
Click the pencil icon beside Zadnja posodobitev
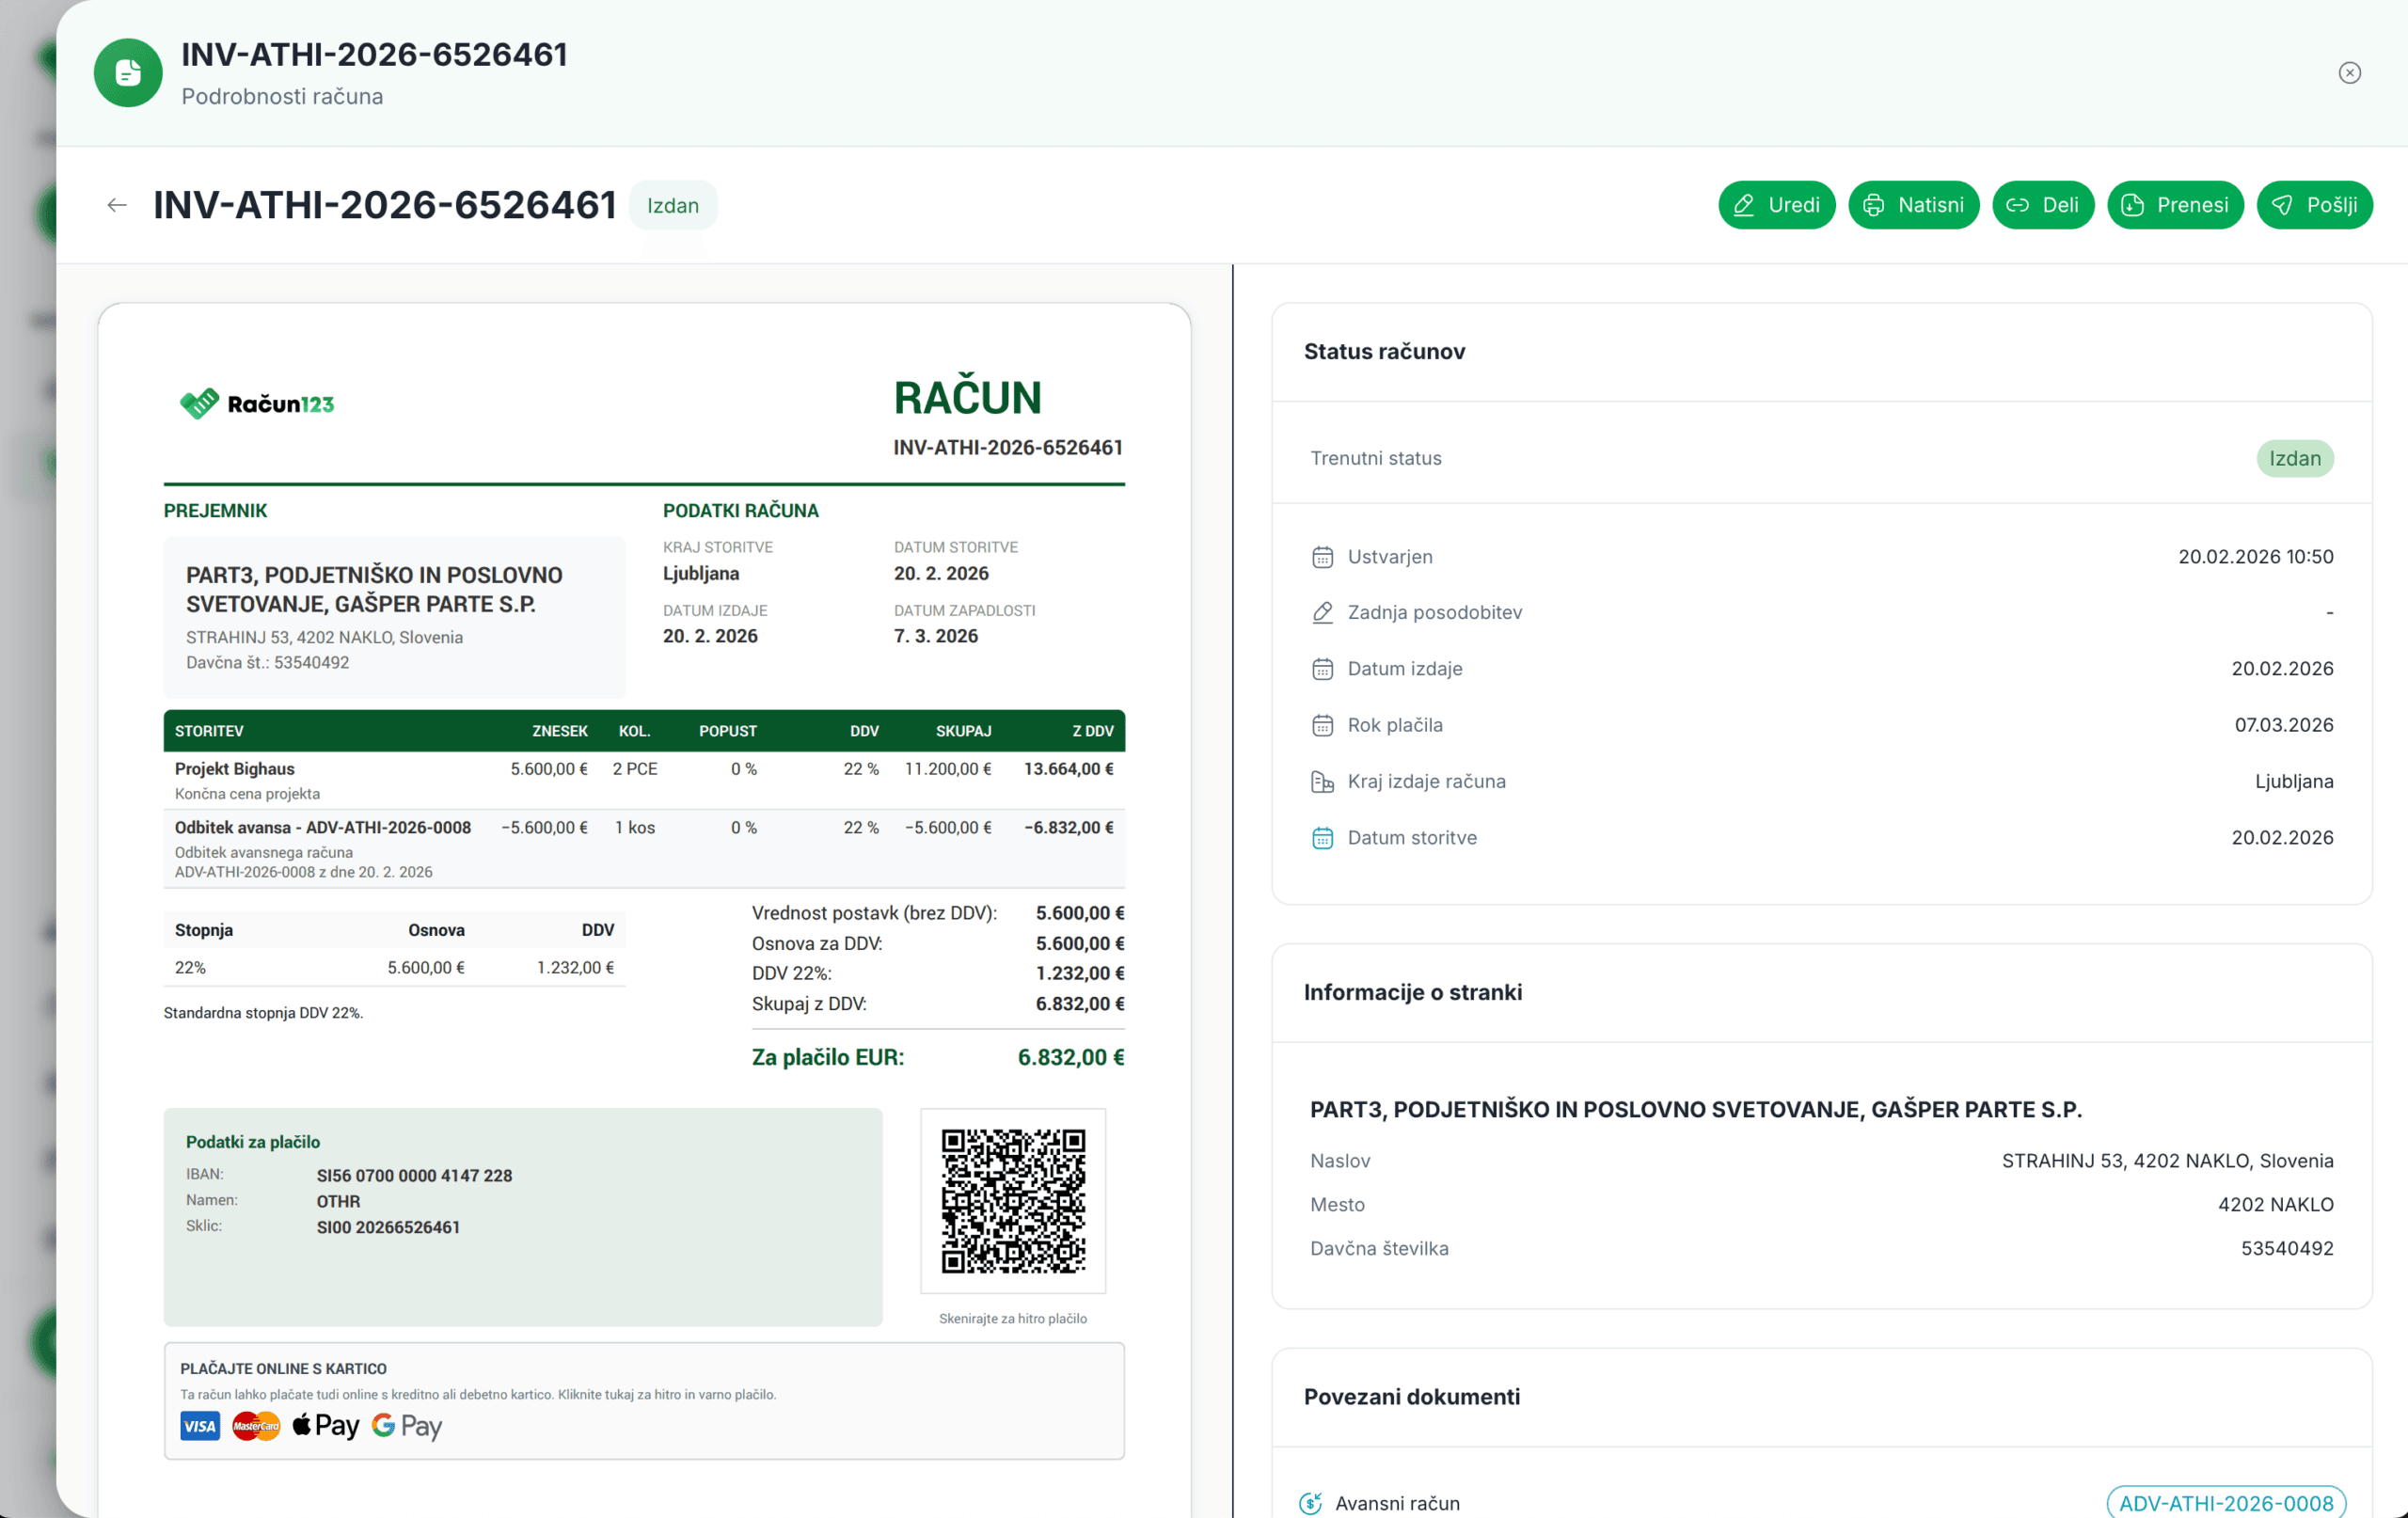pos(1322,613)
